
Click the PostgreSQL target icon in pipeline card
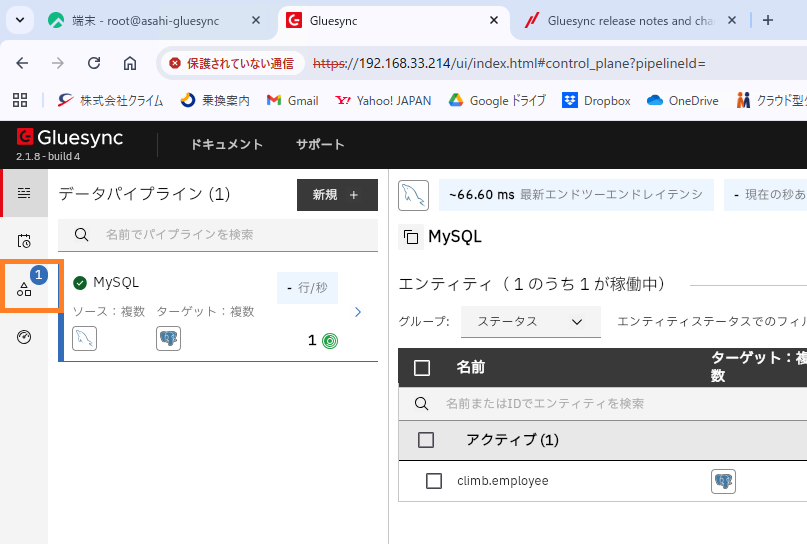click(x=168, y=338)
